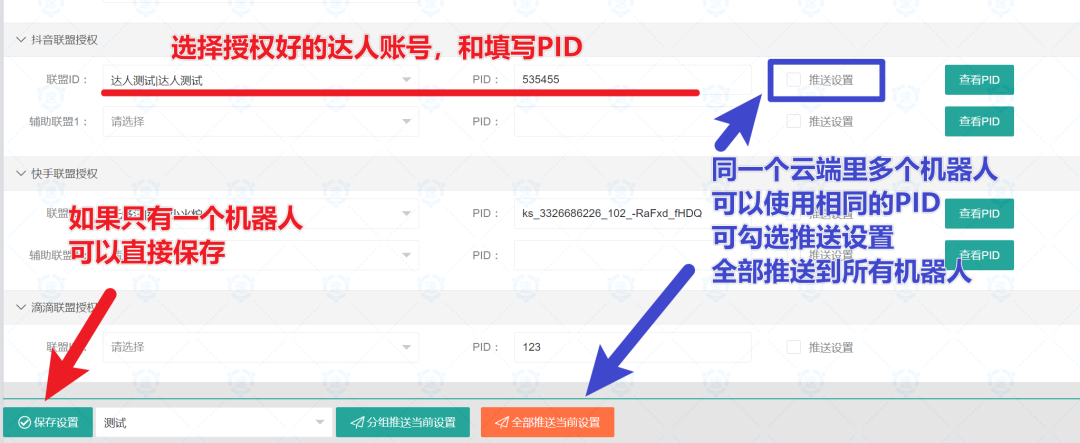Click the 保存设置 button
Image resolution: width=1080 pixels, height=443 pixels.
pos(48,422)
